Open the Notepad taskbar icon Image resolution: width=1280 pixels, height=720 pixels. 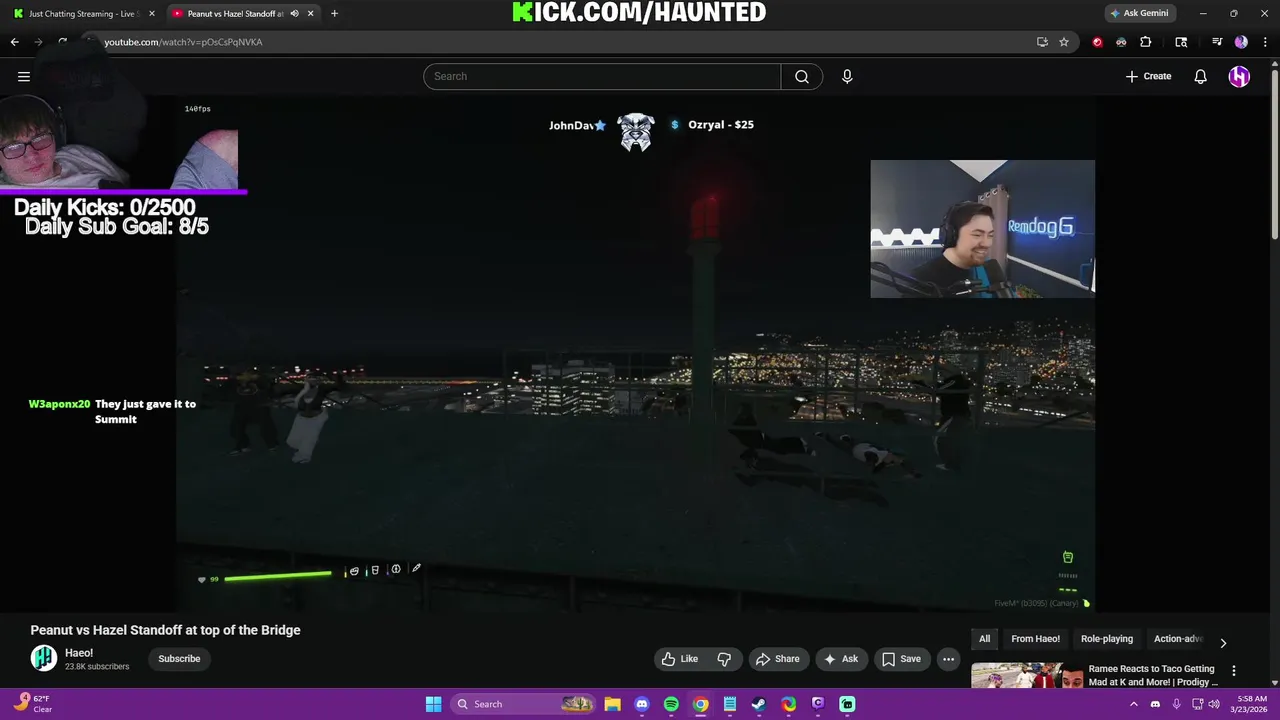730,704
